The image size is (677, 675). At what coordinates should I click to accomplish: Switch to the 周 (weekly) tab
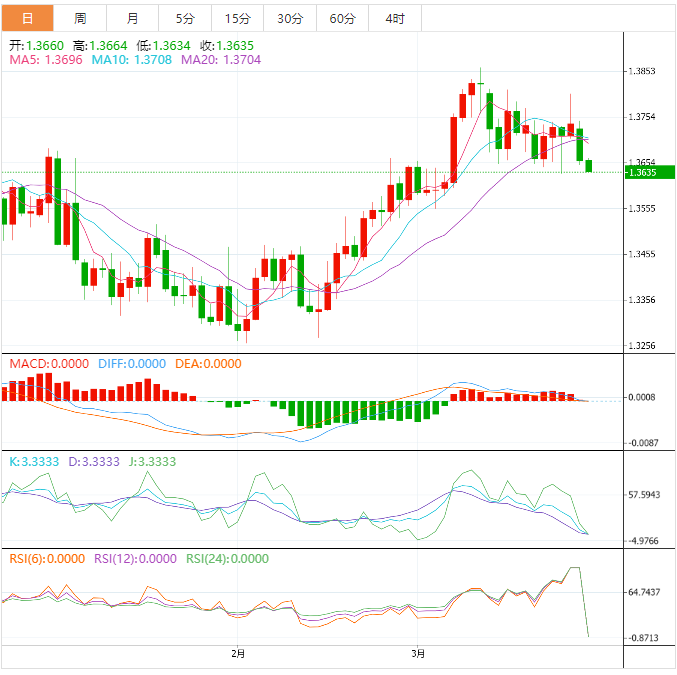79,18
